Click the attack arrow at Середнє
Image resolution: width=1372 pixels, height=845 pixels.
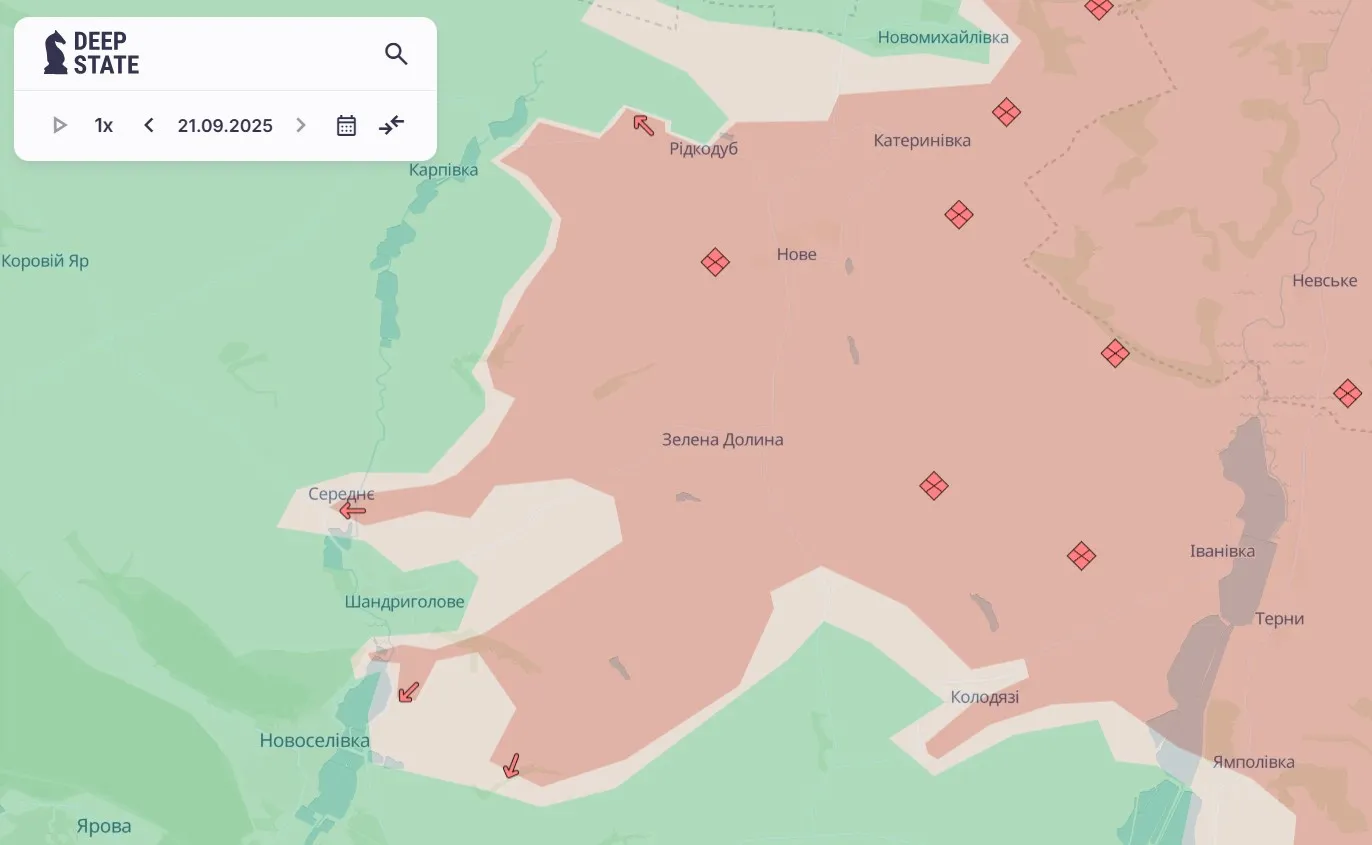click(352, 511)
